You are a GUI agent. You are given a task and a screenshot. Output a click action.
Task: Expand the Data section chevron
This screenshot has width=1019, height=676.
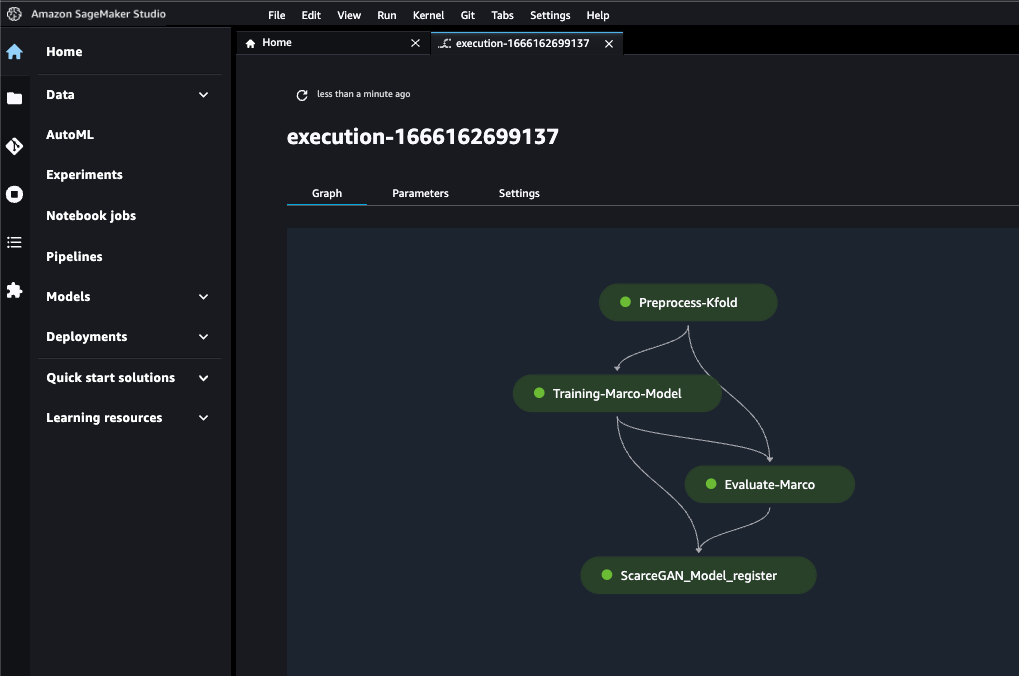point(204,95)
